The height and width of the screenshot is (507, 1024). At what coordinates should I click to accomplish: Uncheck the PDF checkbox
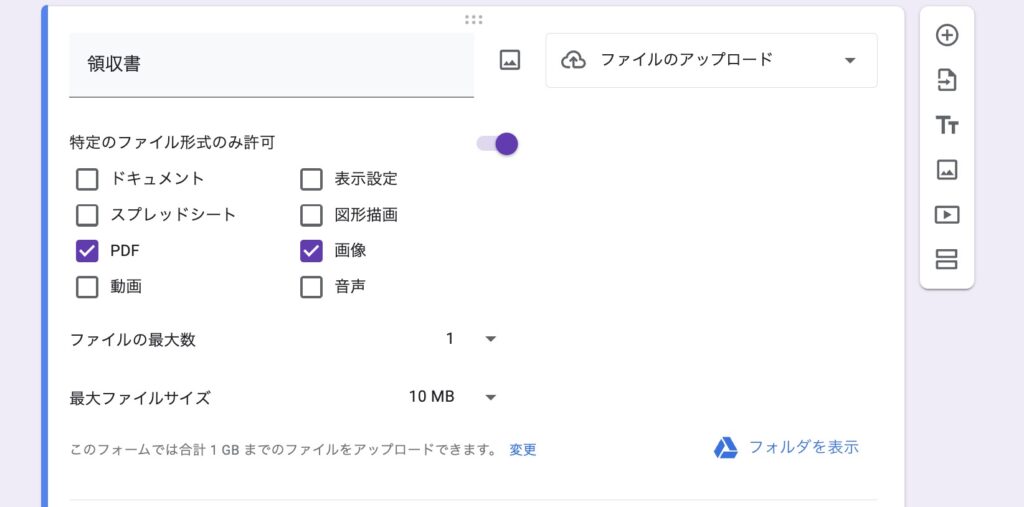coord(87,251)
